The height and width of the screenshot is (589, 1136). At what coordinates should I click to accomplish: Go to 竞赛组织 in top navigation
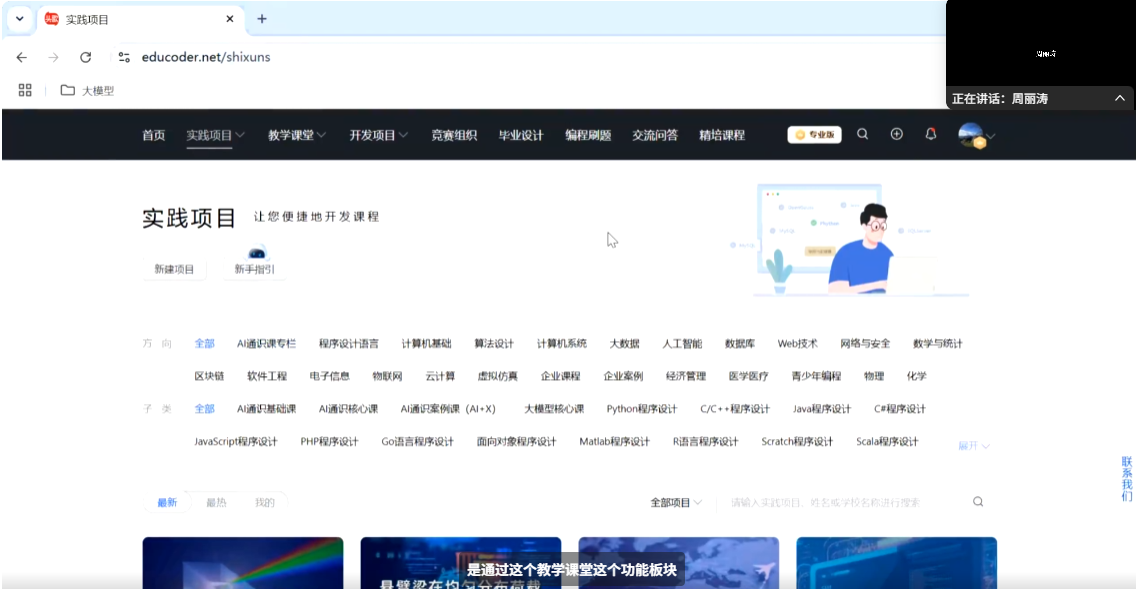[x=454, y=135]
